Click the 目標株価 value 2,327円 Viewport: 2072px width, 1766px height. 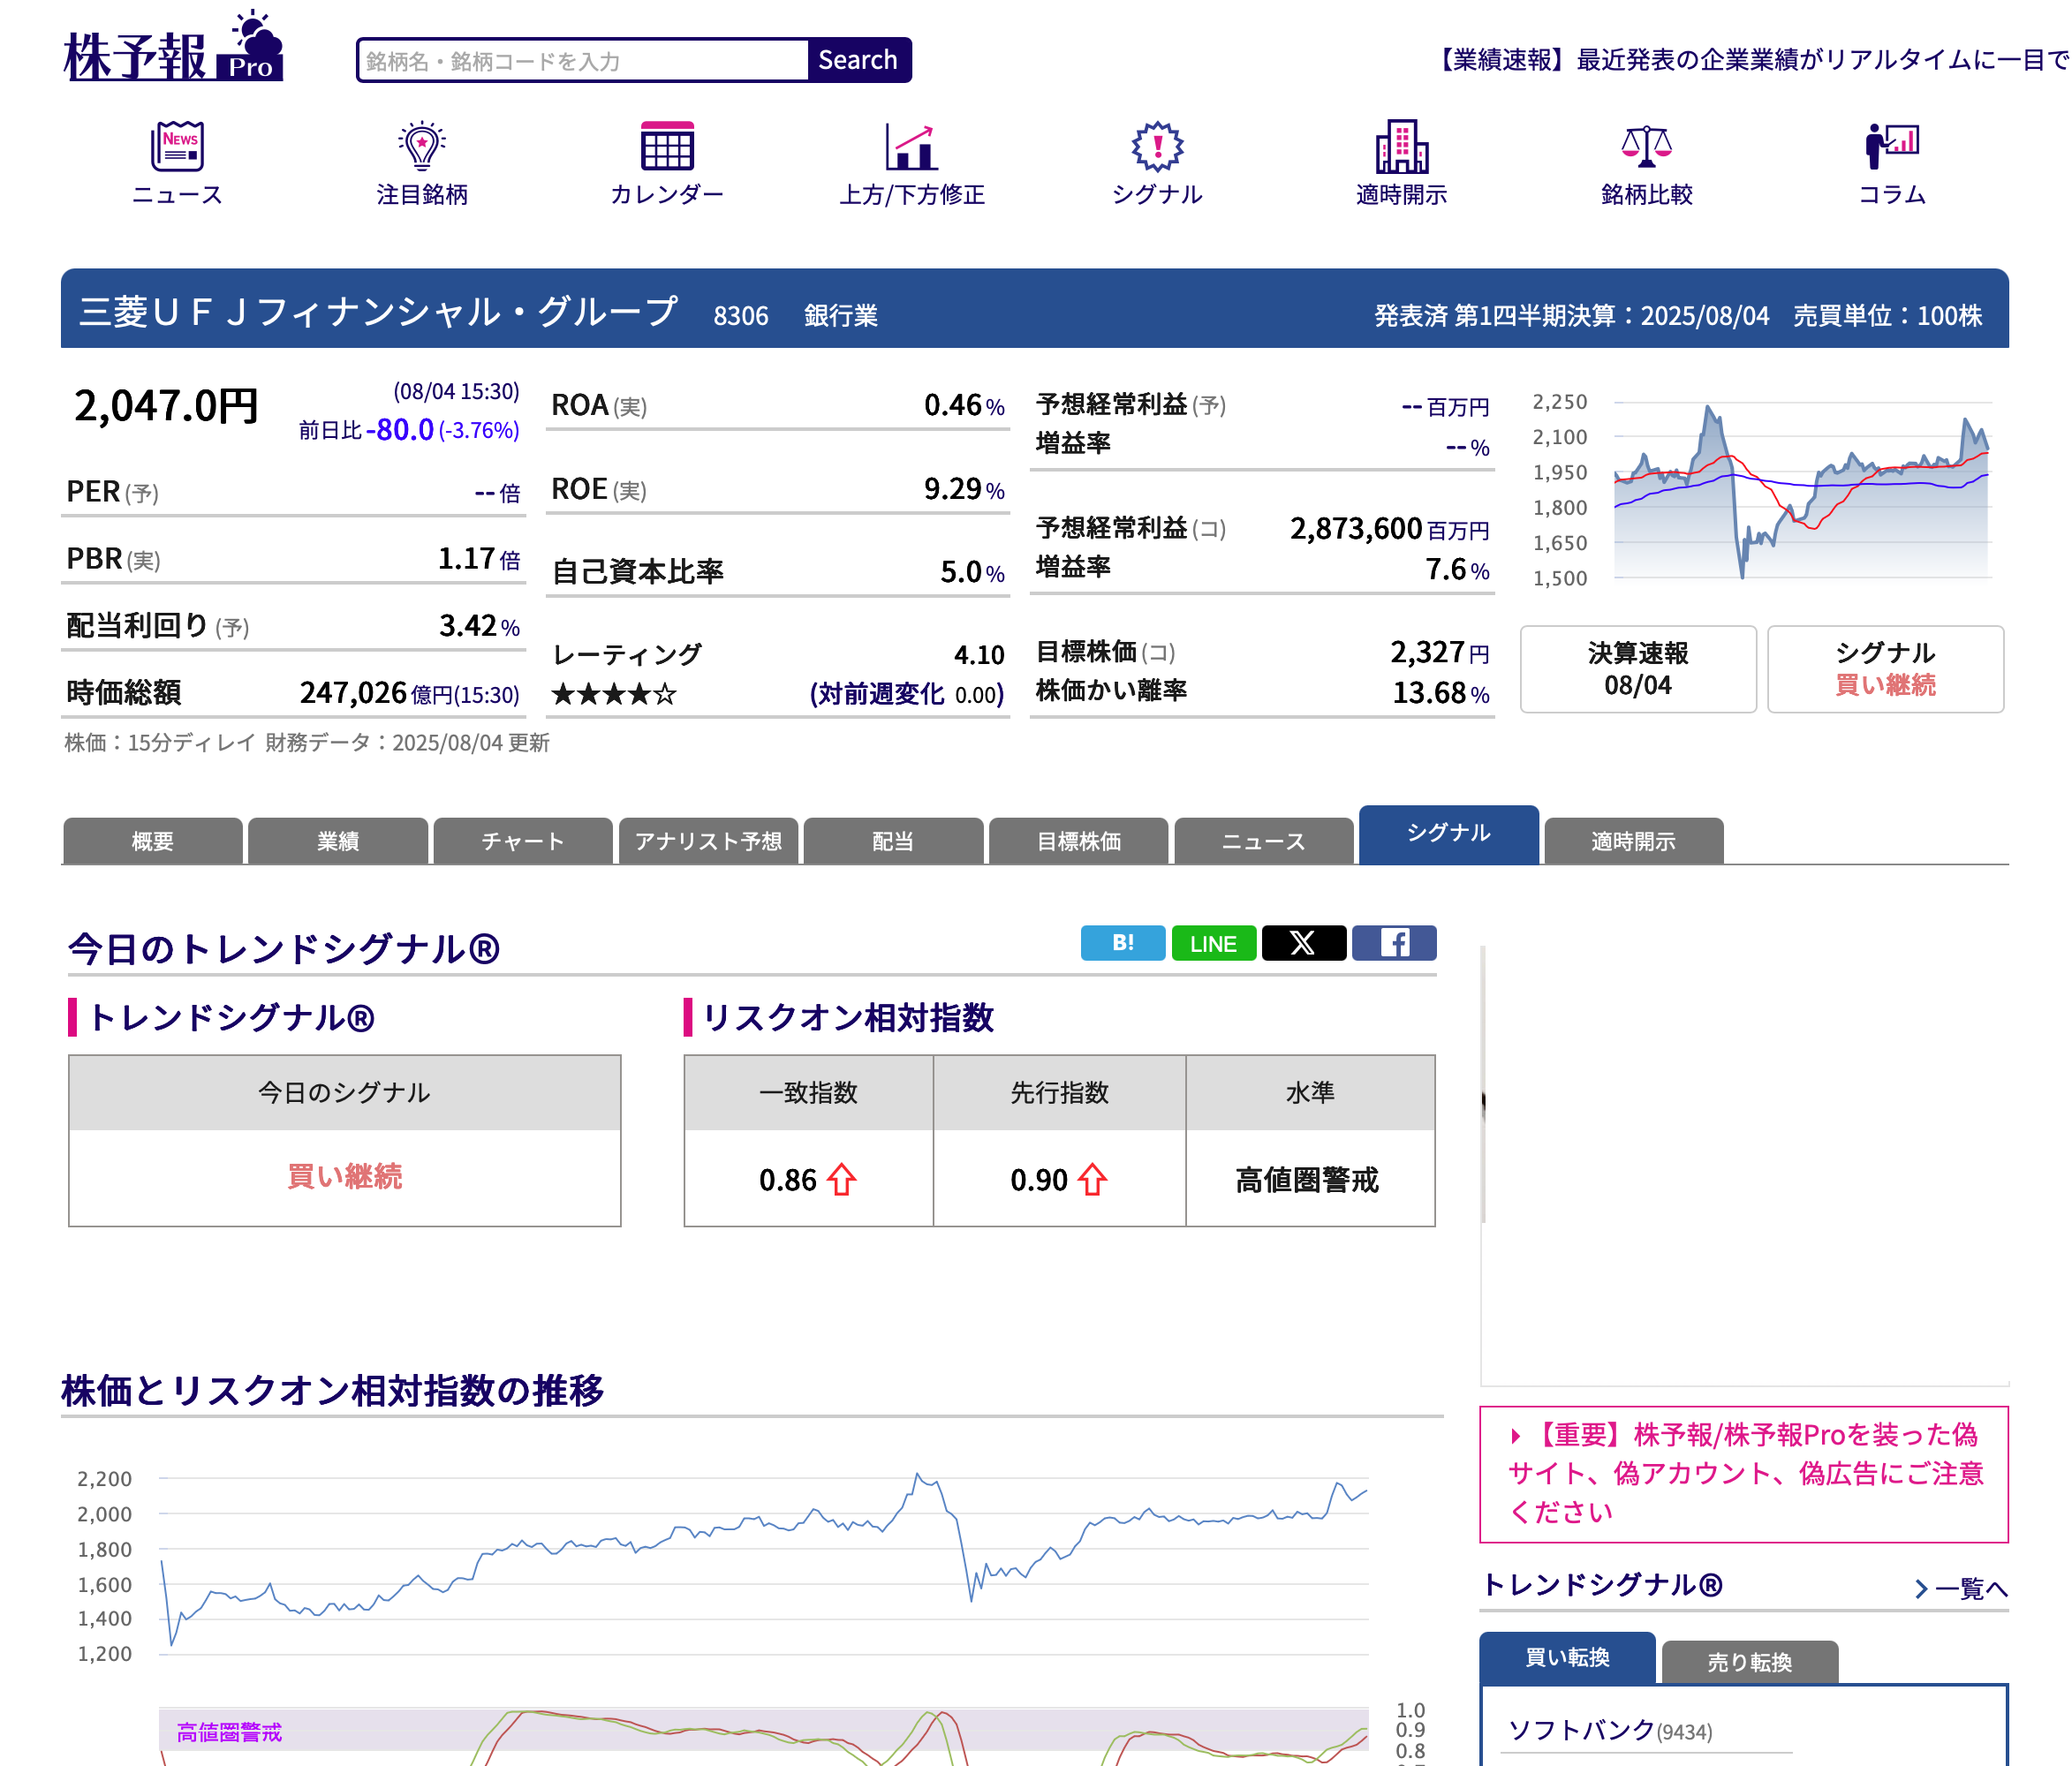tap(1439, 653)
